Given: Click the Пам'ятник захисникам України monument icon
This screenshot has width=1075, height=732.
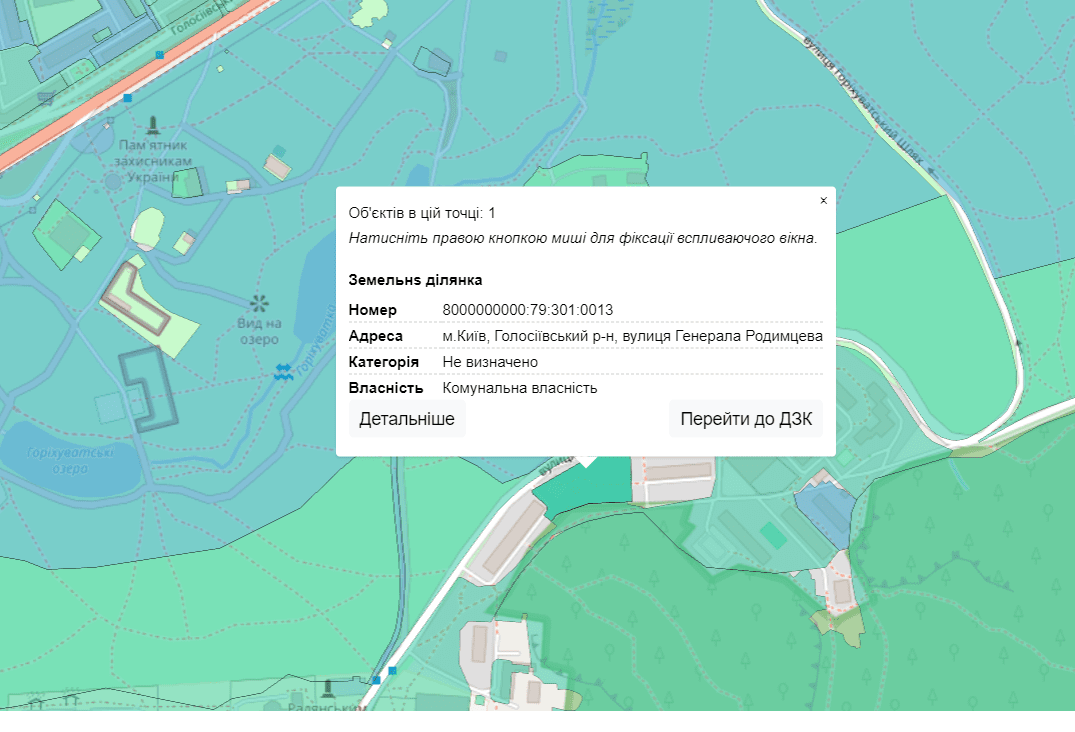Looking at the screenshot, I should pos(152,125).
